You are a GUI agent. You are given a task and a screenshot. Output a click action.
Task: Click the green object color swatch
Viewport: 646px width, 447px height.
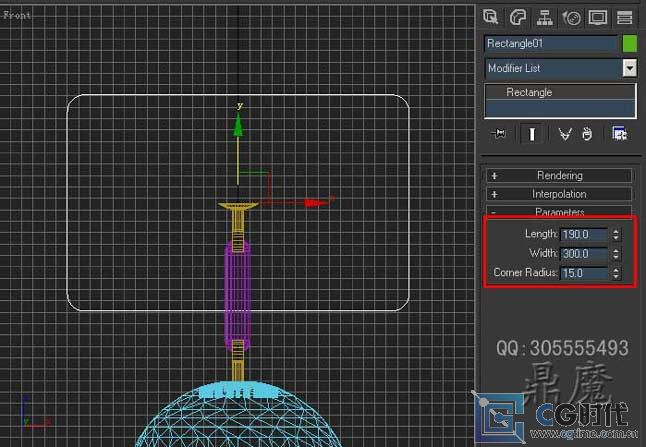pos(629,43)
